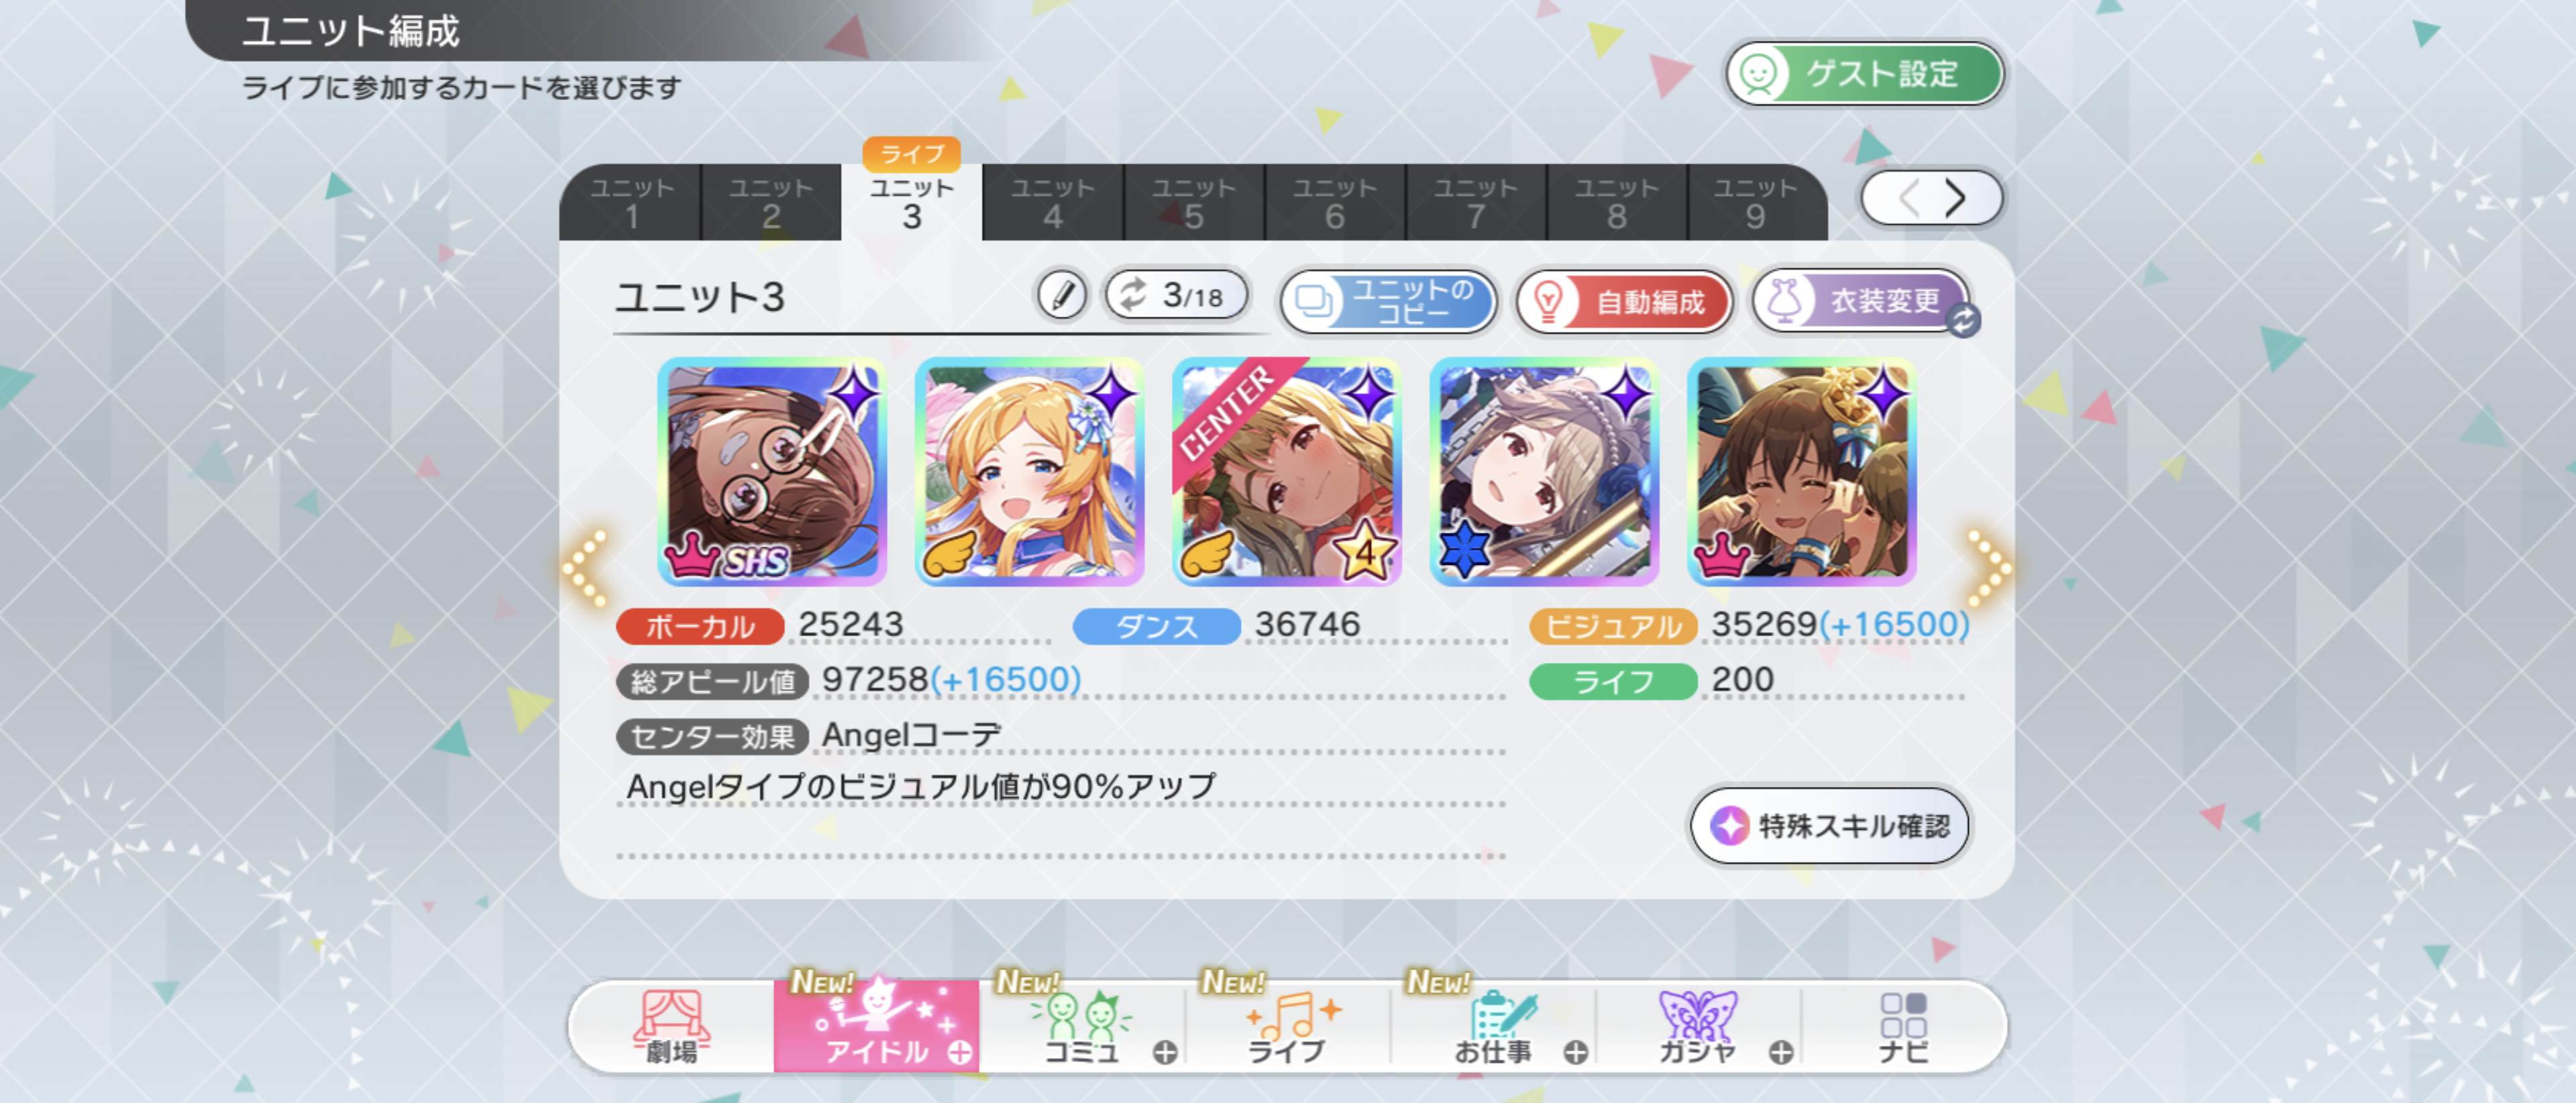Click the pencil icon to rename ユニット3
2576x1103 pixels.
[1061, 296]
